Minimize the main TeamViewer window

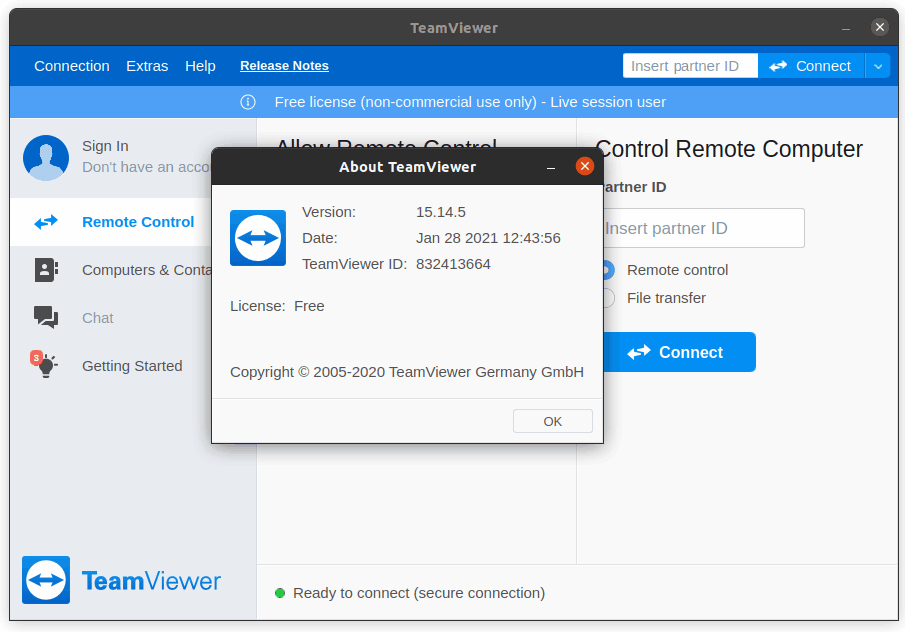click(x=846, y=28)
